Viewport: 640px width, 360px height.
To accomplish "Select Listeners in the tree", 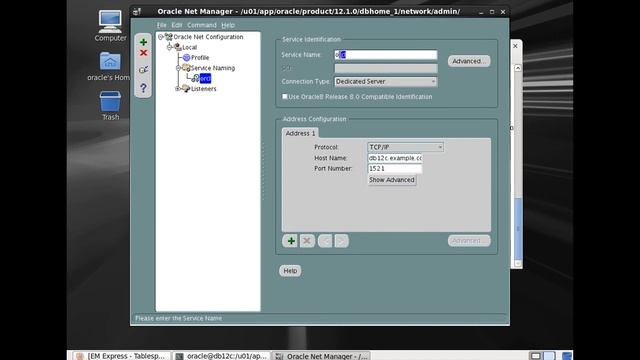I will point(204,89).
